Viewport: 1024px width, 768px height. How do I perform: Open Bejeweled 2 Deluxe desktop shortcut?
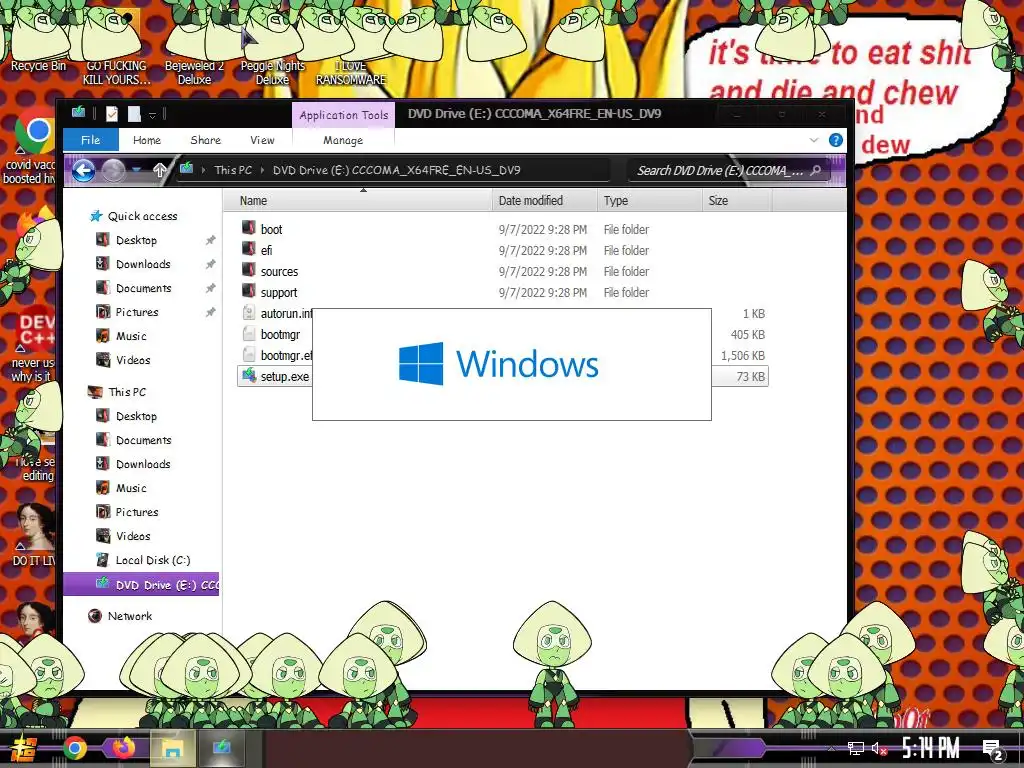[194, 47]
